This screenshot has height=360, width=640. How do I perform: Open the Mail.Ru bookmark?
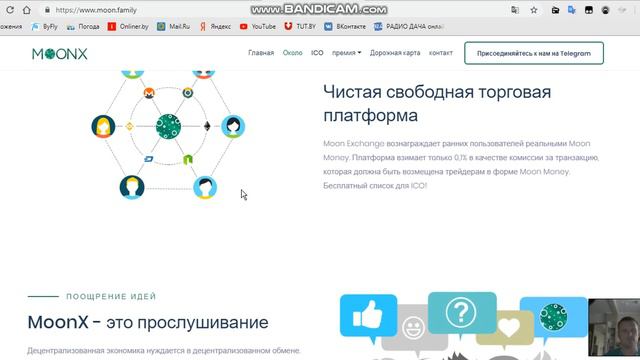(173, 27)
